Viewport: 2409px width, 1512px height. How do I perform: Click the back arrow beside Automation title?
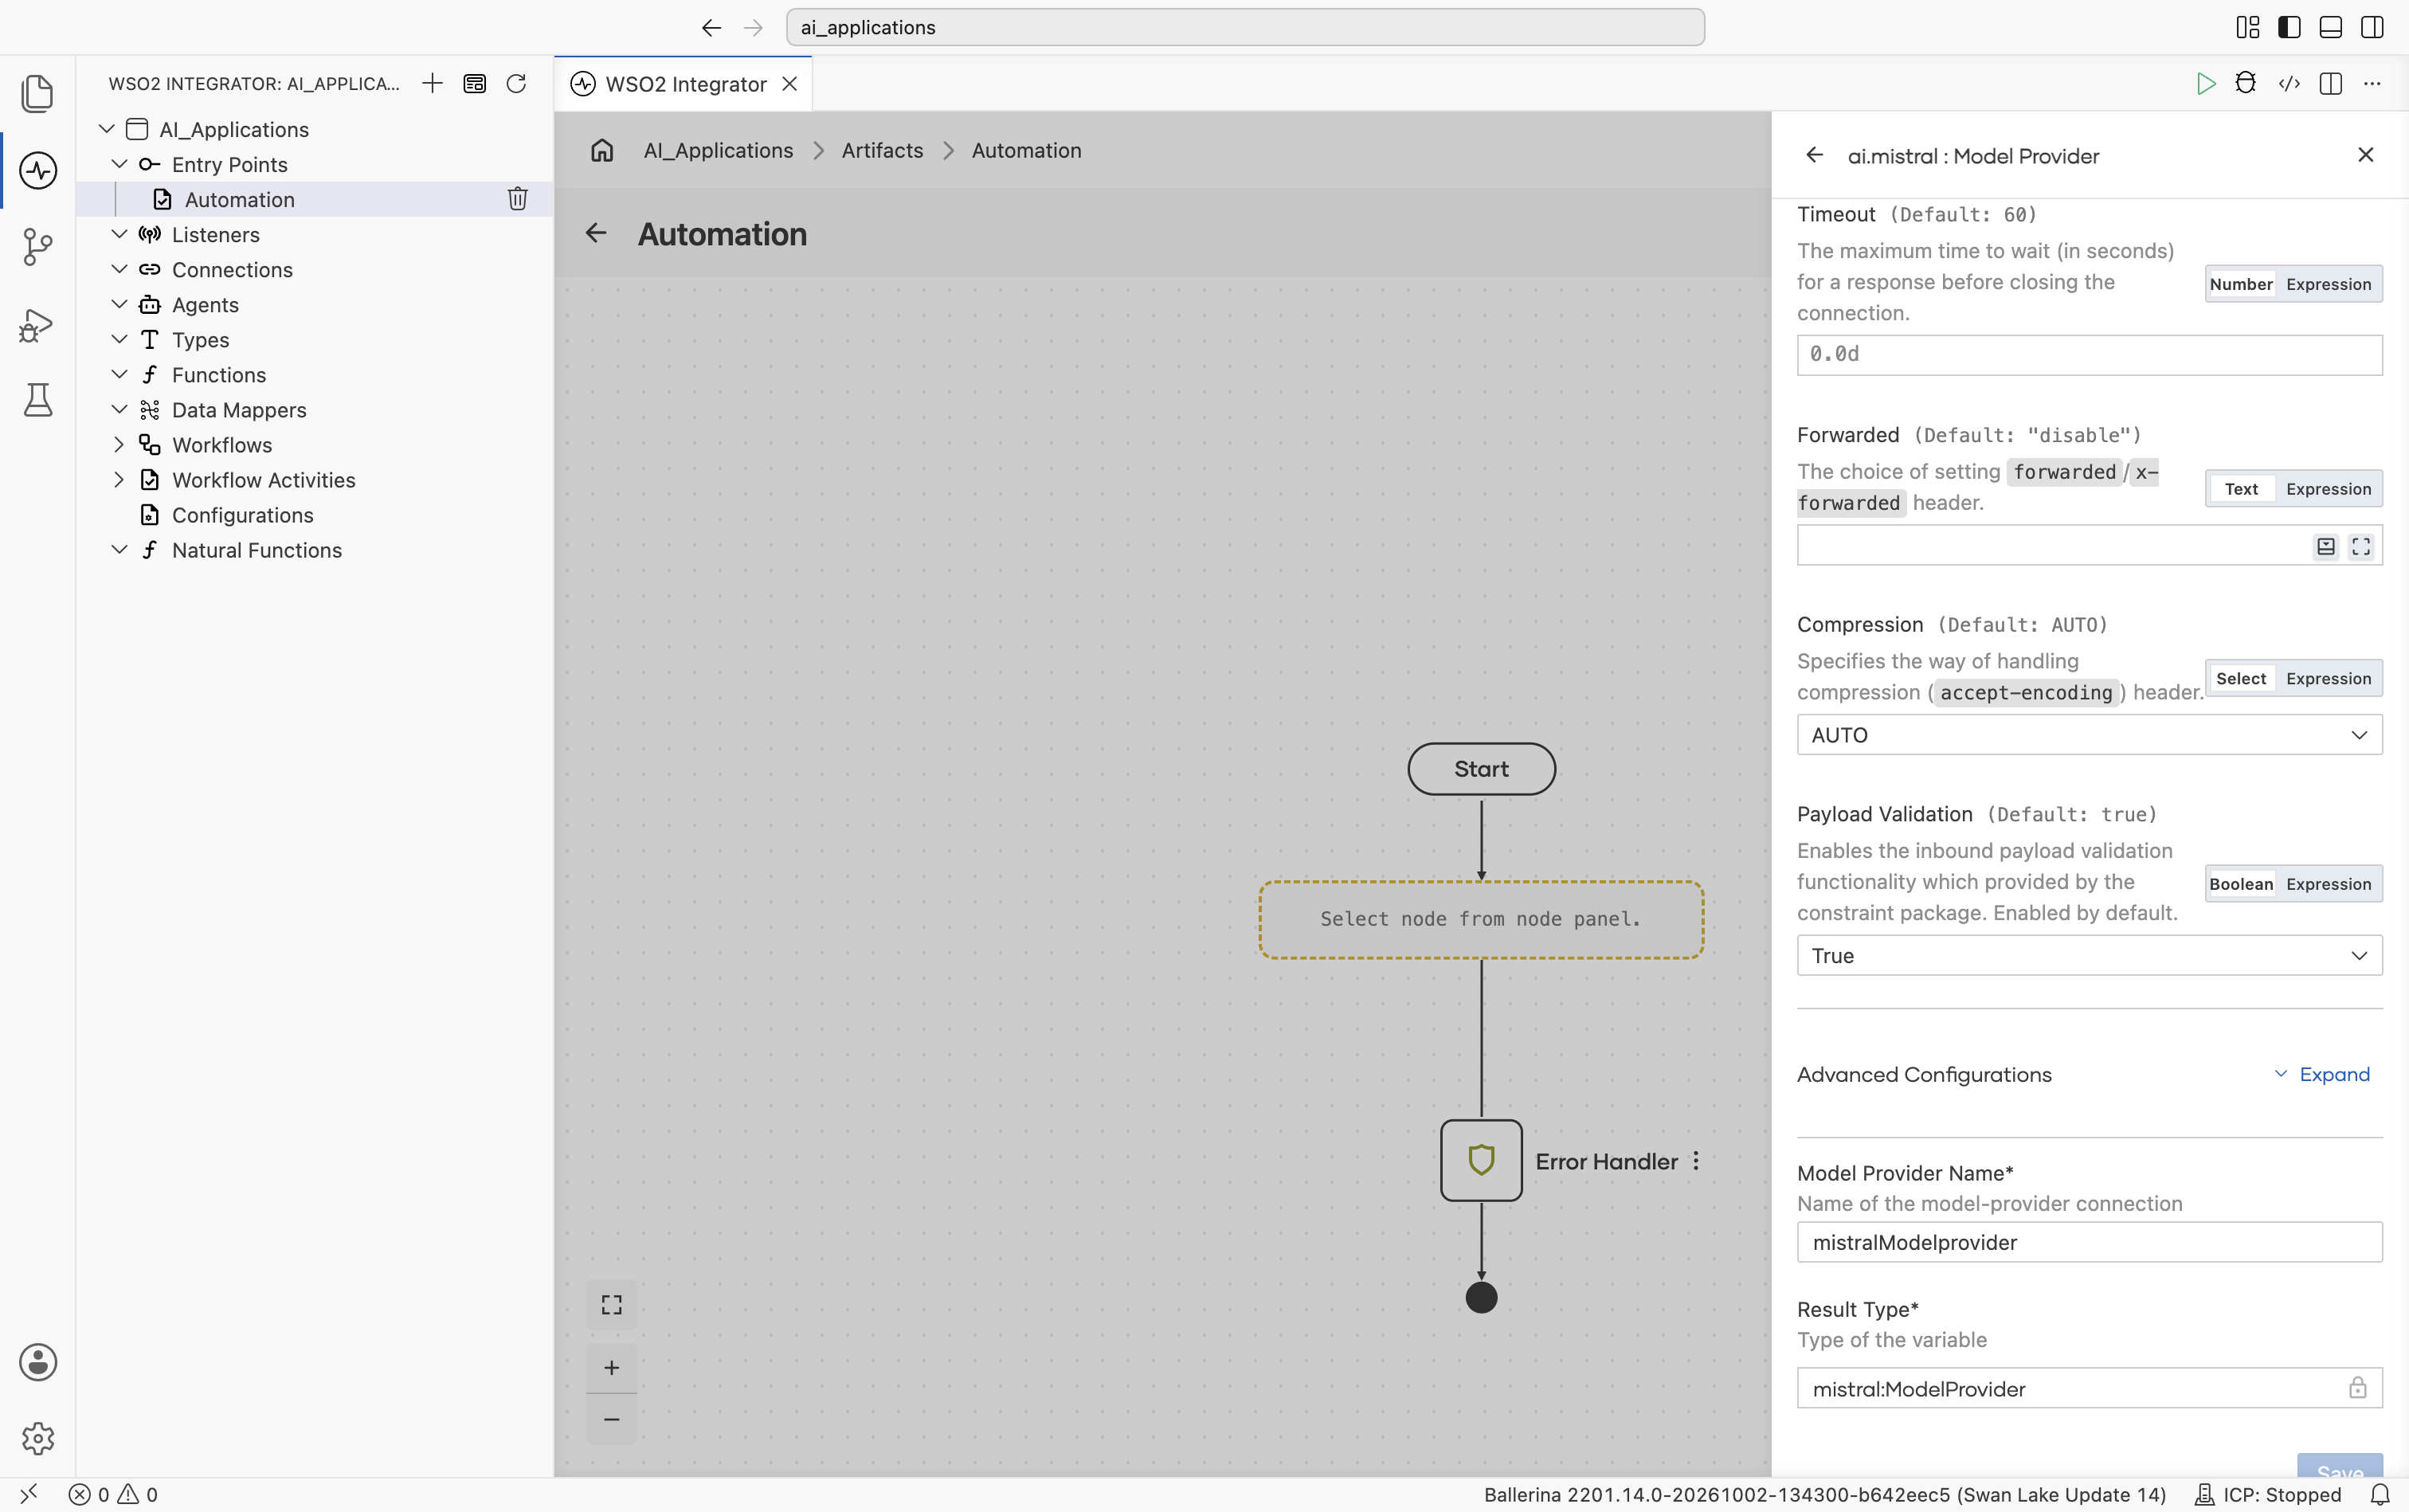[x=596, y=233]
